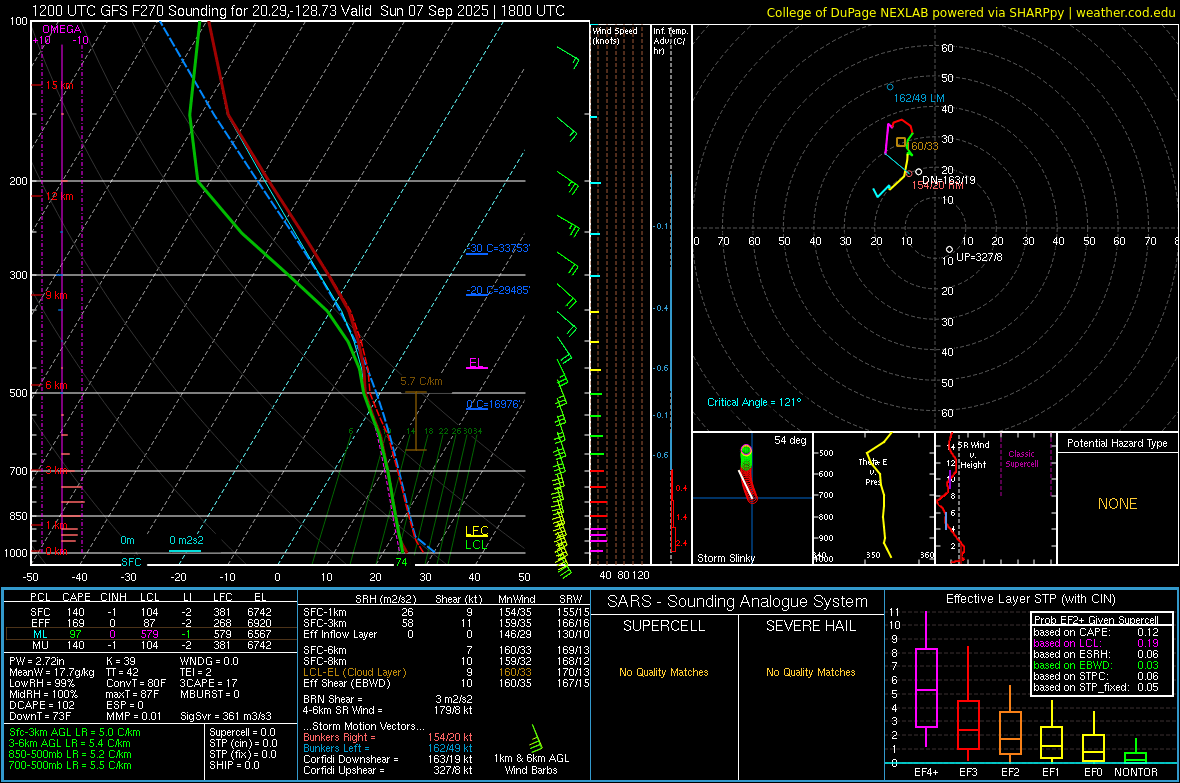Click 'No Quality Matches' under SEVERE HAIL
The width and height of the screenshot is (1180, 783).
coord(810,672)
